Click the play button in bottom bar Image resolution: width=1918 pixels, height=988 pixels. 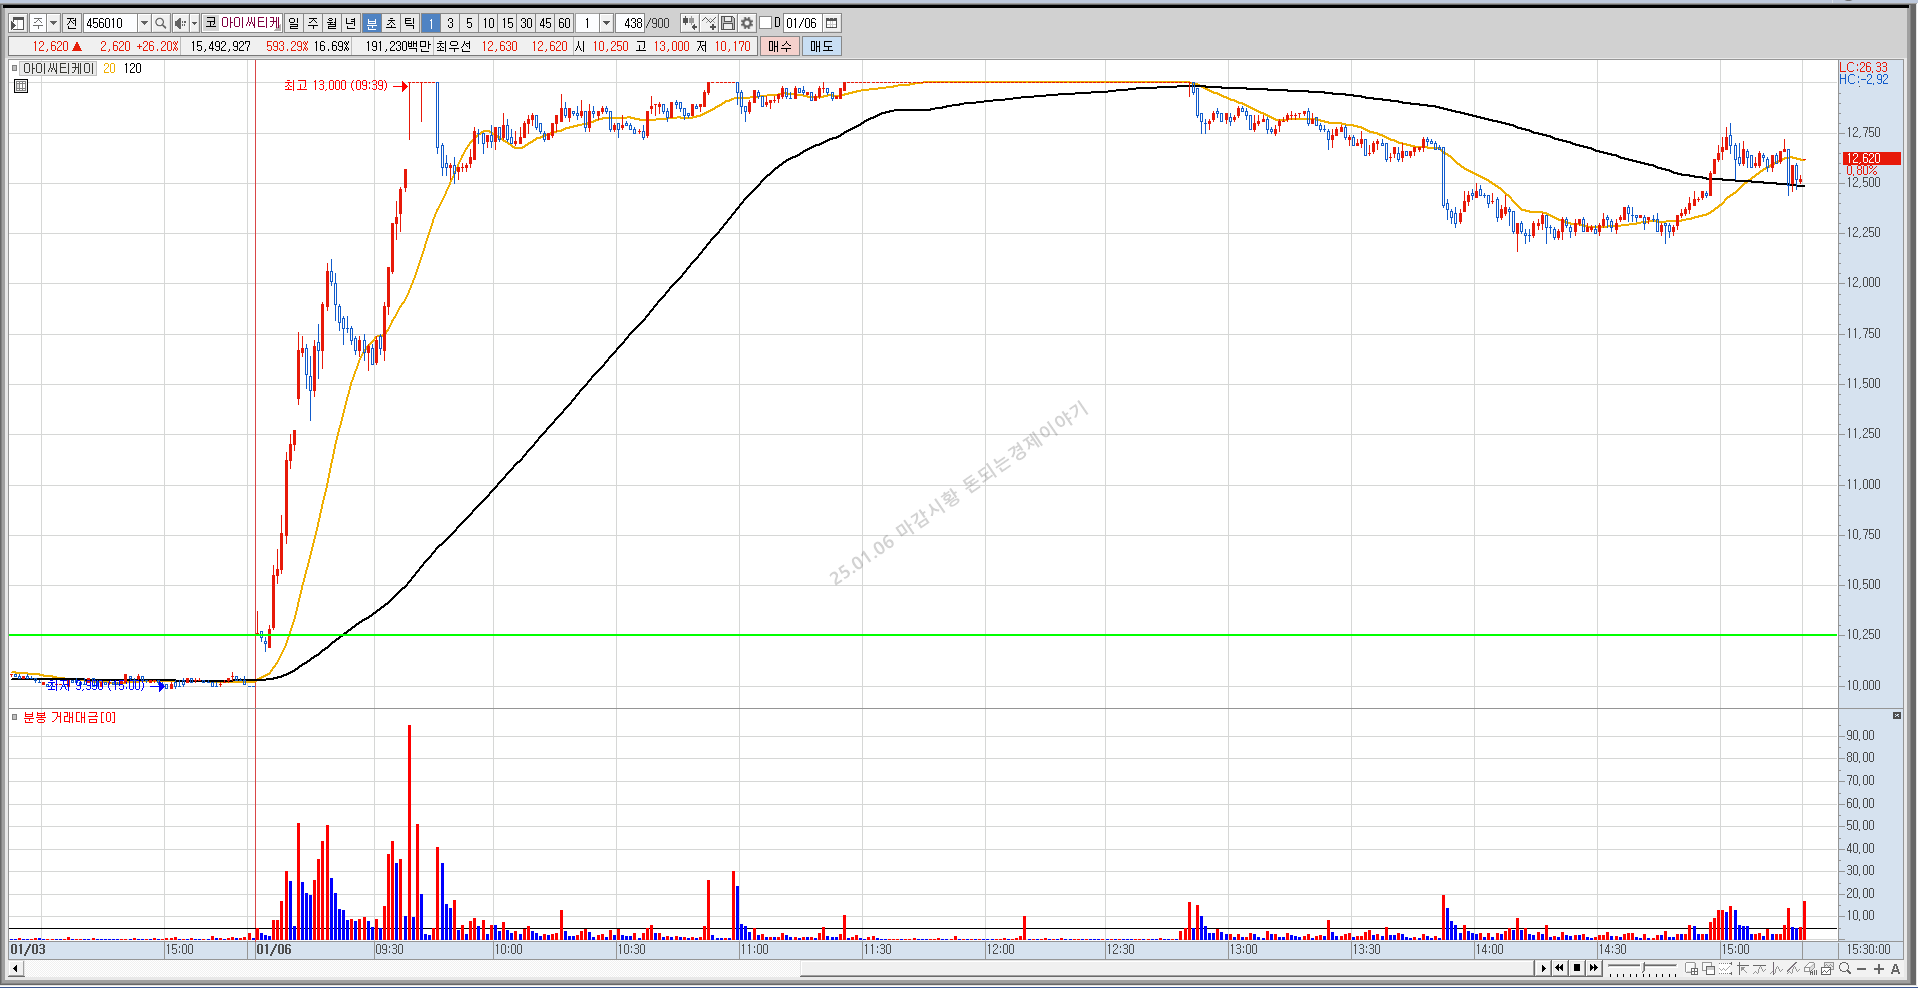(x=1543, y=968)
